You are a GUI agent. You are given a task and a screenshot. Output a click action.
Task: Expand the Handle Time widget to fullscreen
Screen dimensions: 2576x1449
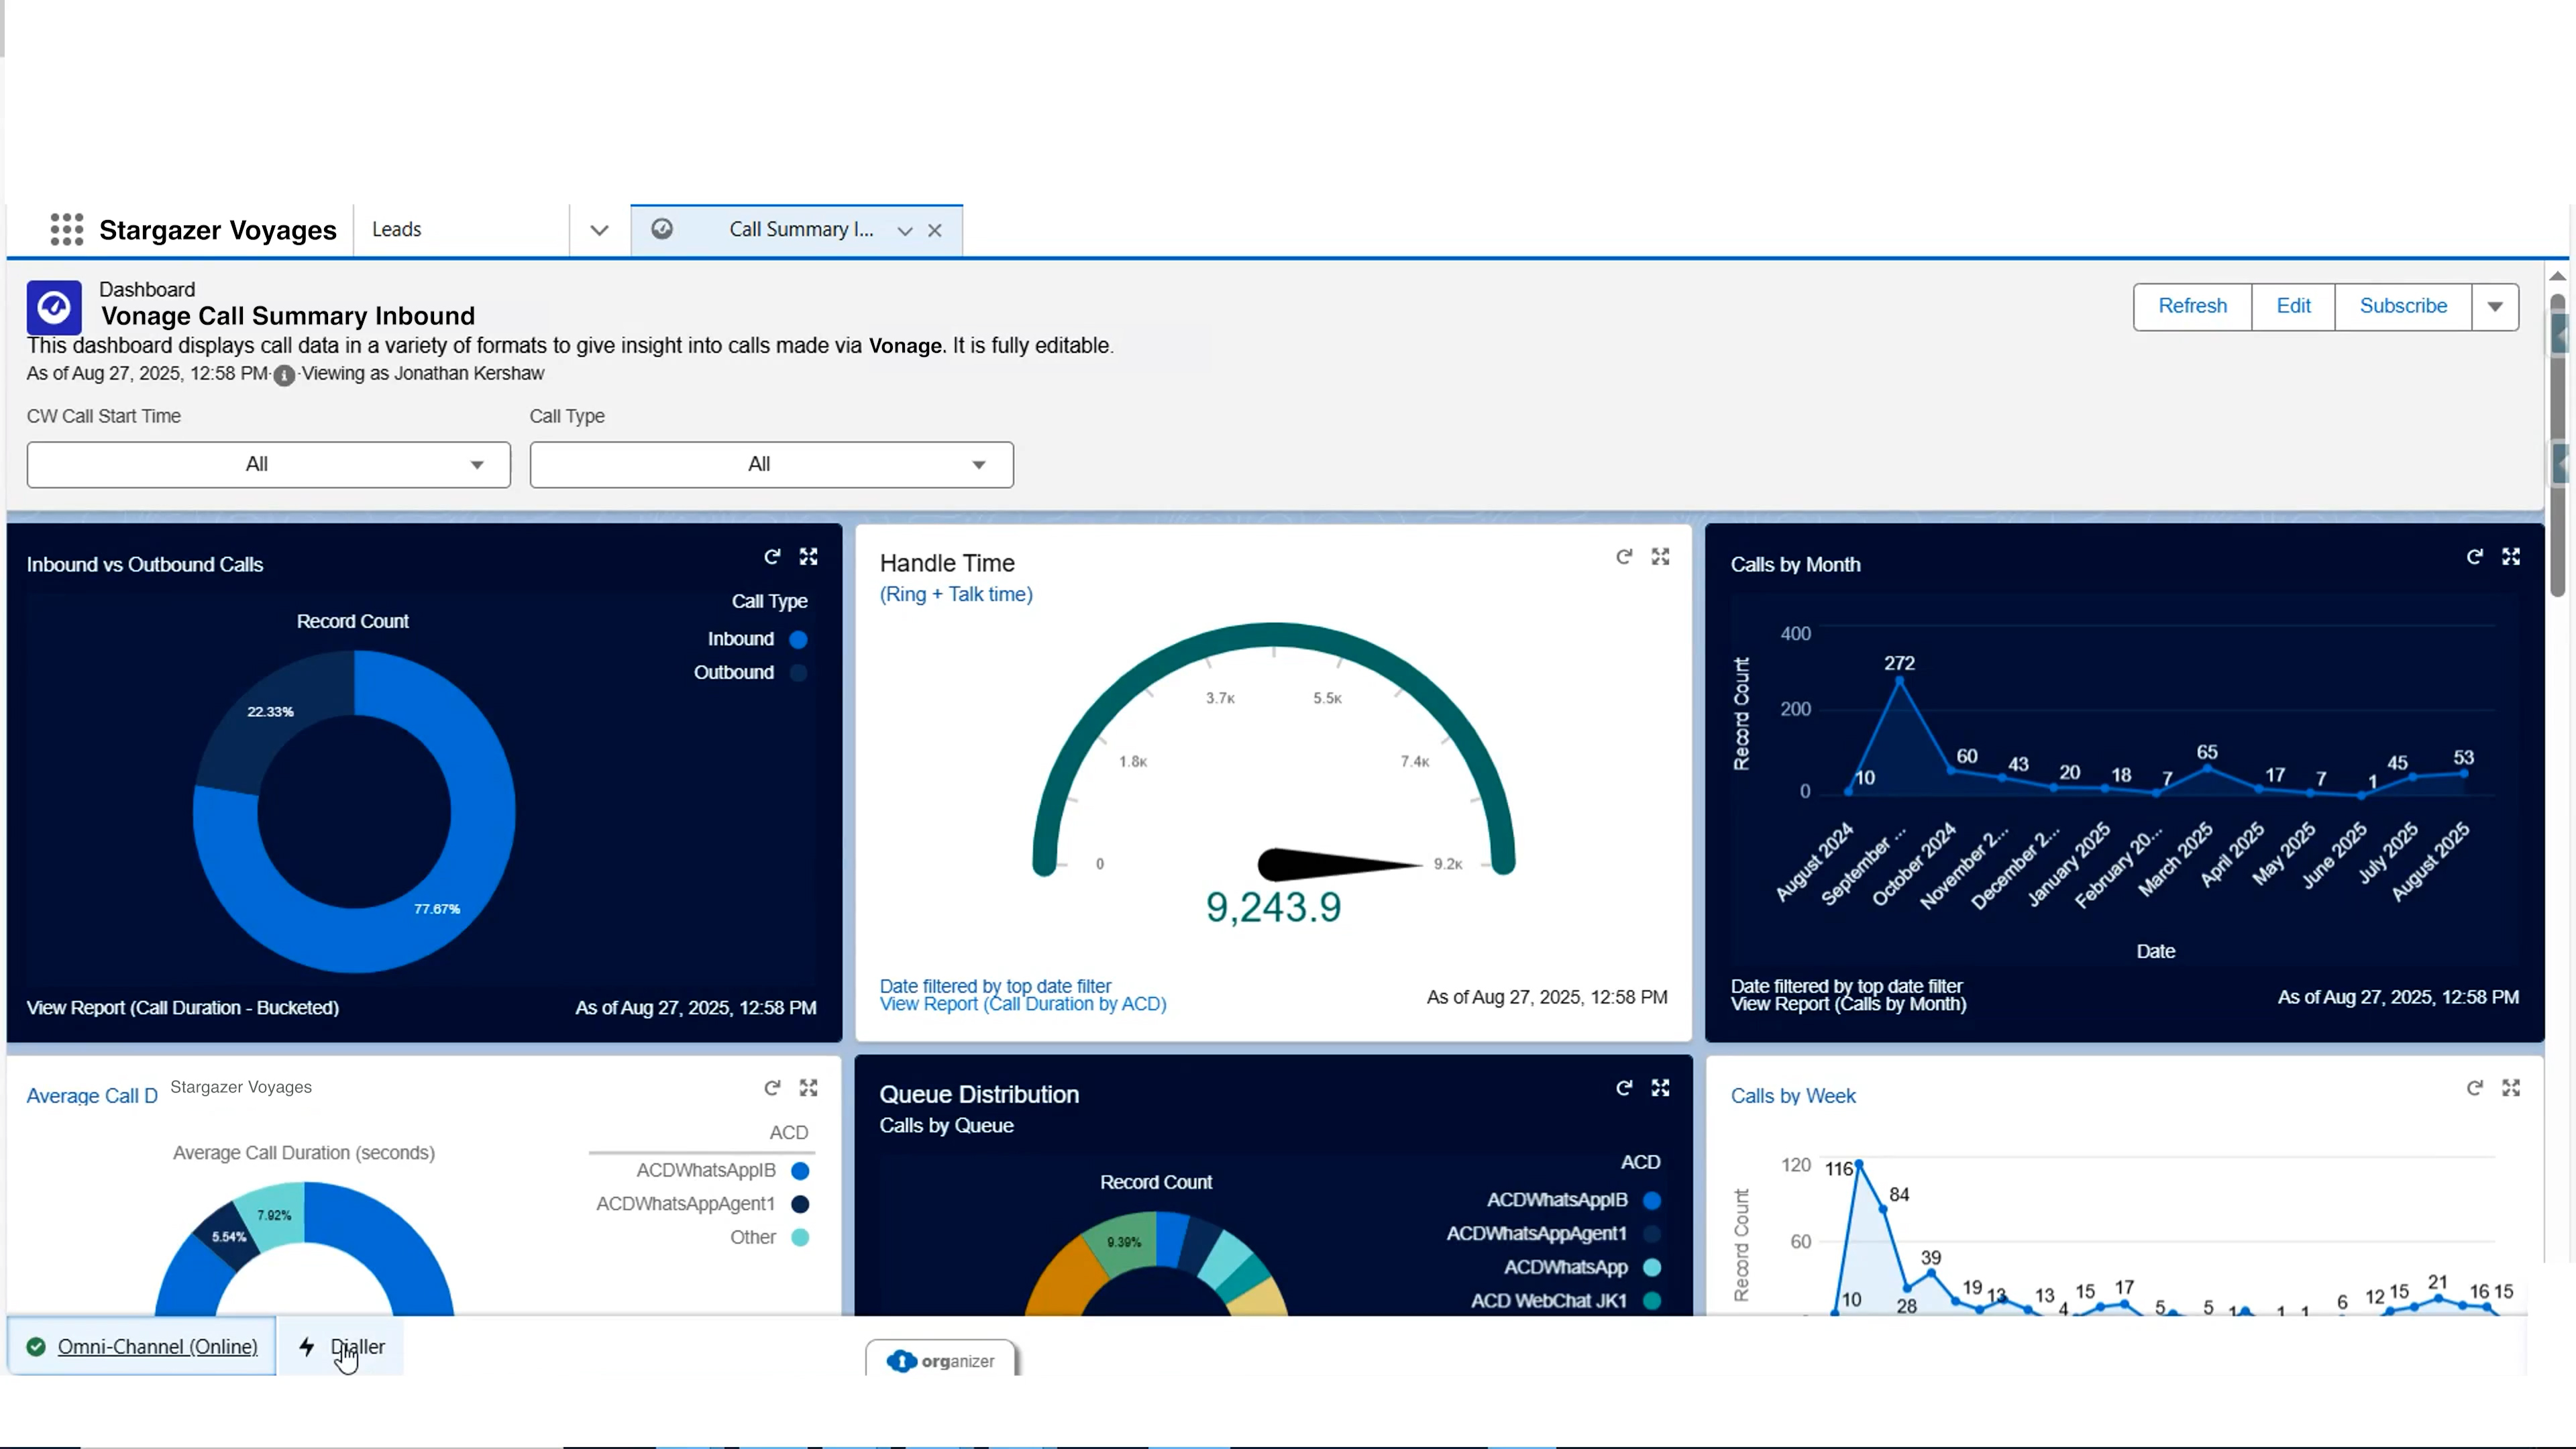[x=1660, y=556]
